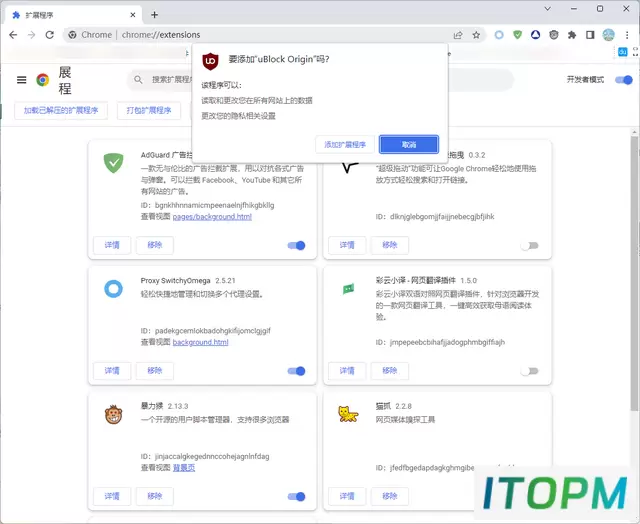Enable the super drag 0.3.2 extension toggle
Screen dimensions: 640x524
point(530,246)
